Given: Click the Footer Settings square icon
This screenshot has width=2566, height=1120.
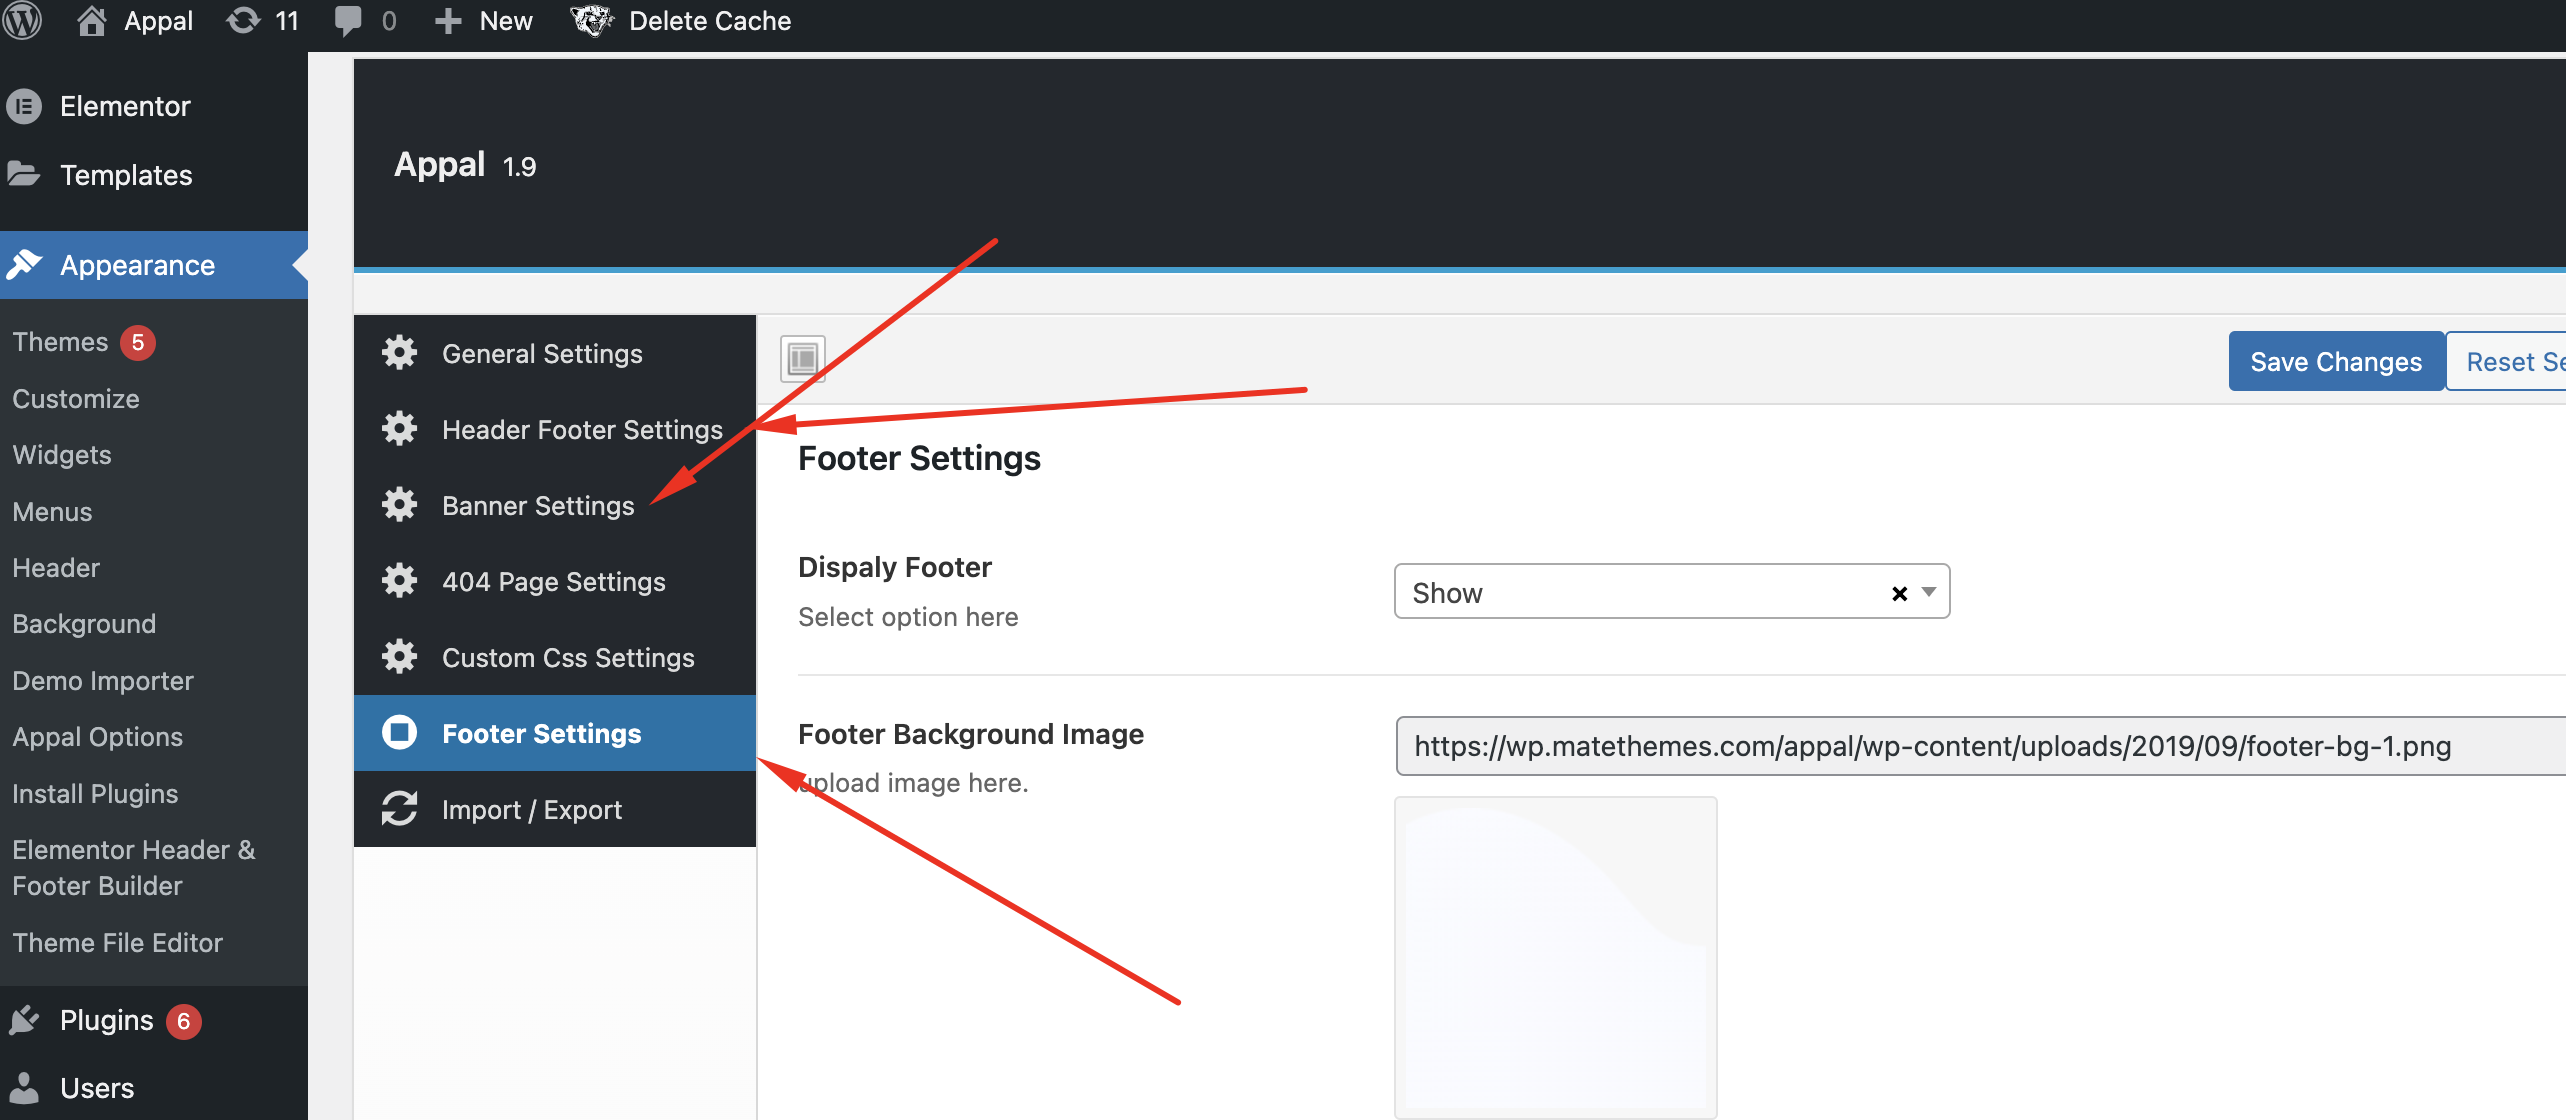Looking at the screenshot, I should 399,733.
